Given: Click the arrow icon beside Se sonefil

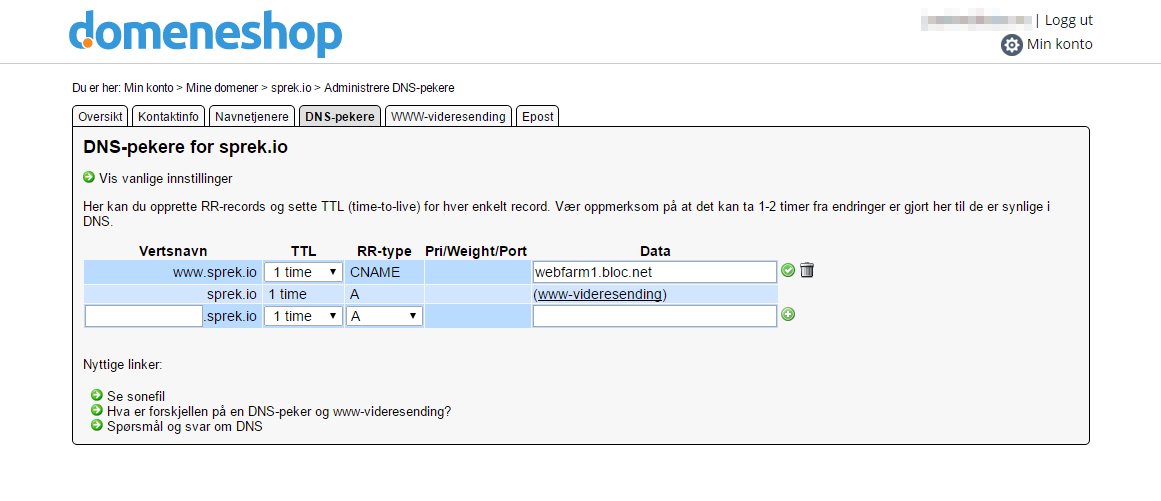Looking at the screenshot, I should tap(97, 396).
